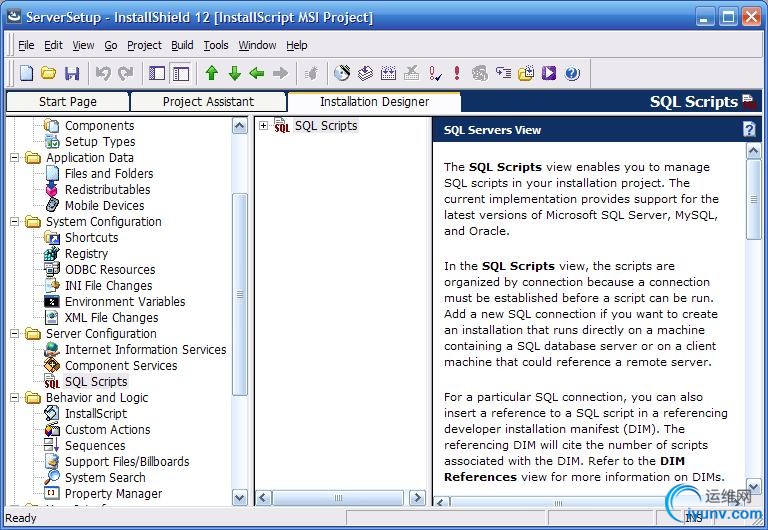Open Support Files/Billboards view
The height and width of the screenshot is (530, 768).
(x=127, y=462)
